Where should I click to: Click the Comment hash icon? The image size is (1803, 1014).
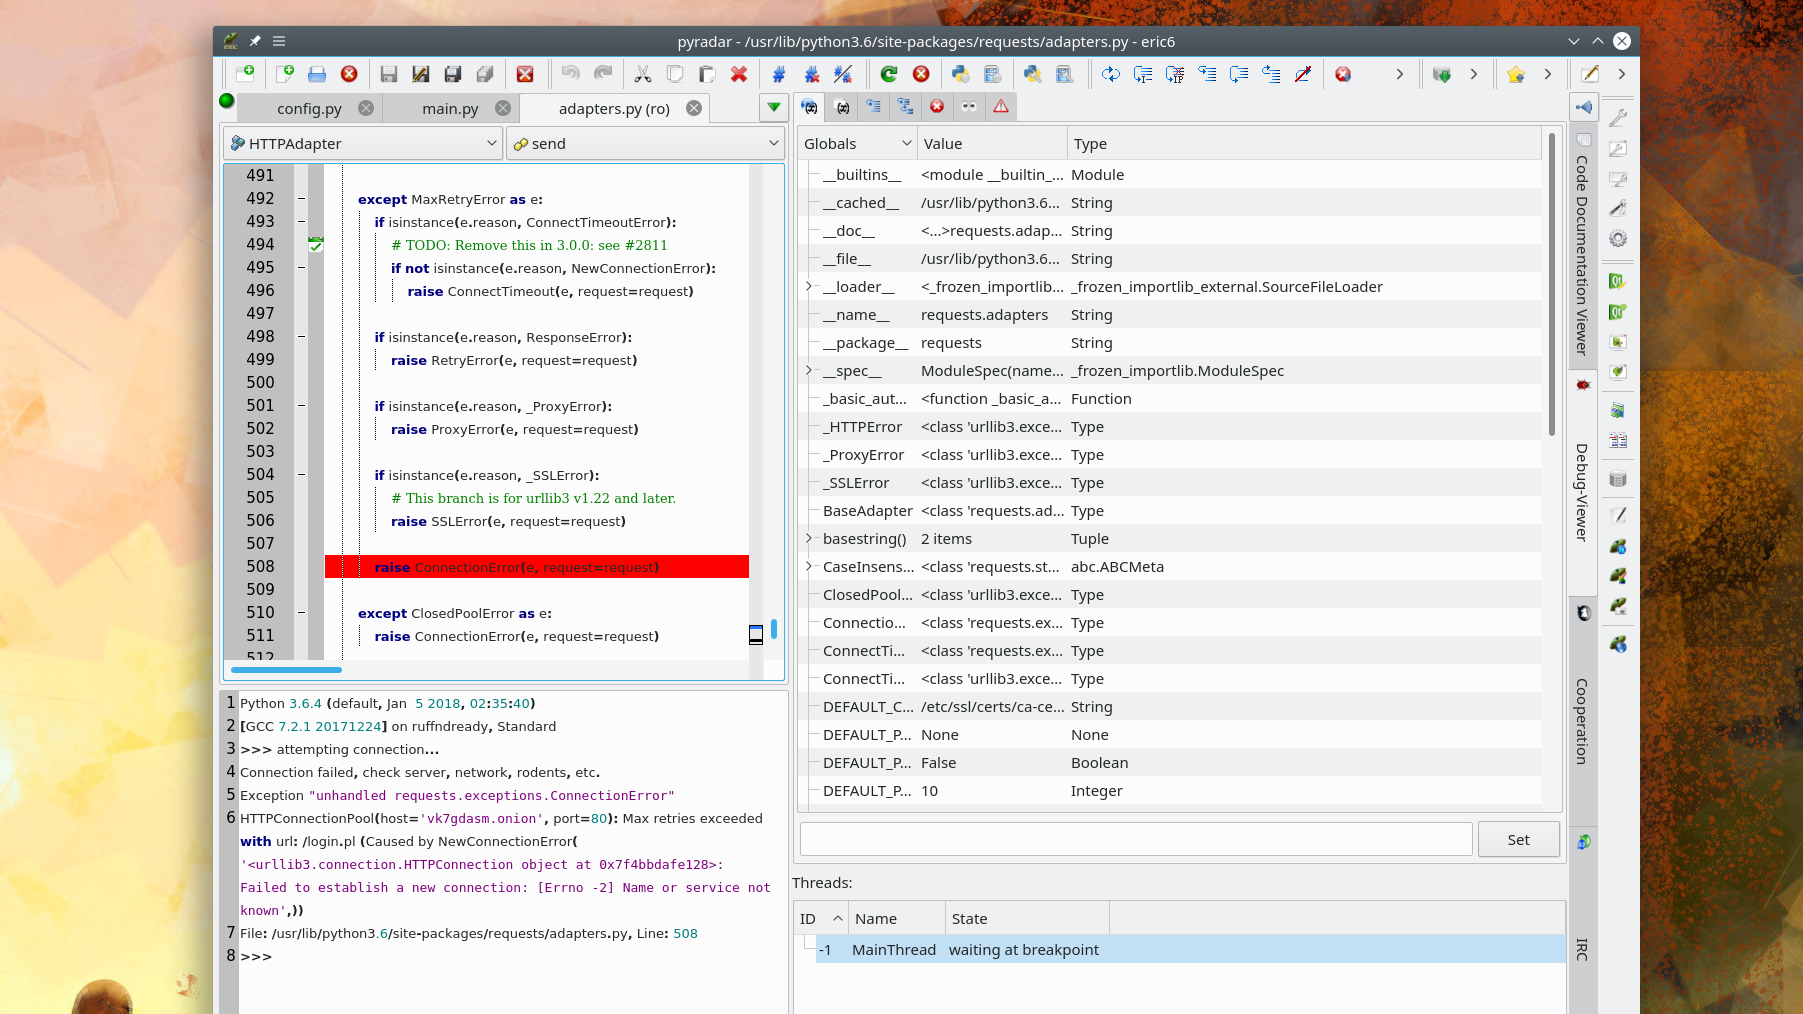click(779, 74)
